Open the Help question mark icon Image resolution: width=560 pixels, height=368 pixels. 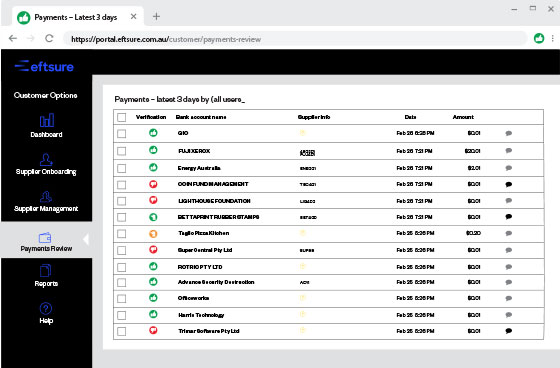(46, 308)
